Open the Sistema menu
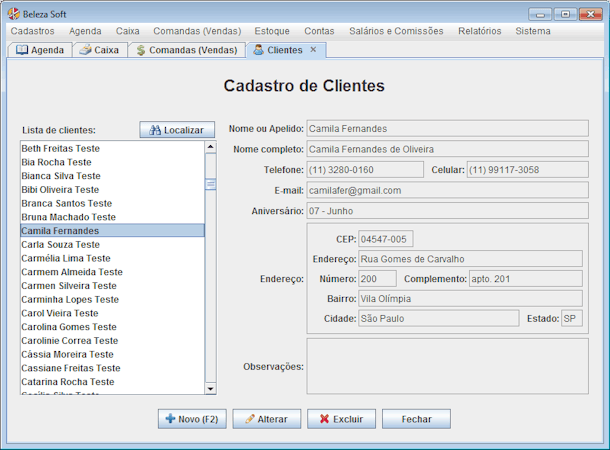The width and height of the screenshot is (610, 450). coord(533,31)
